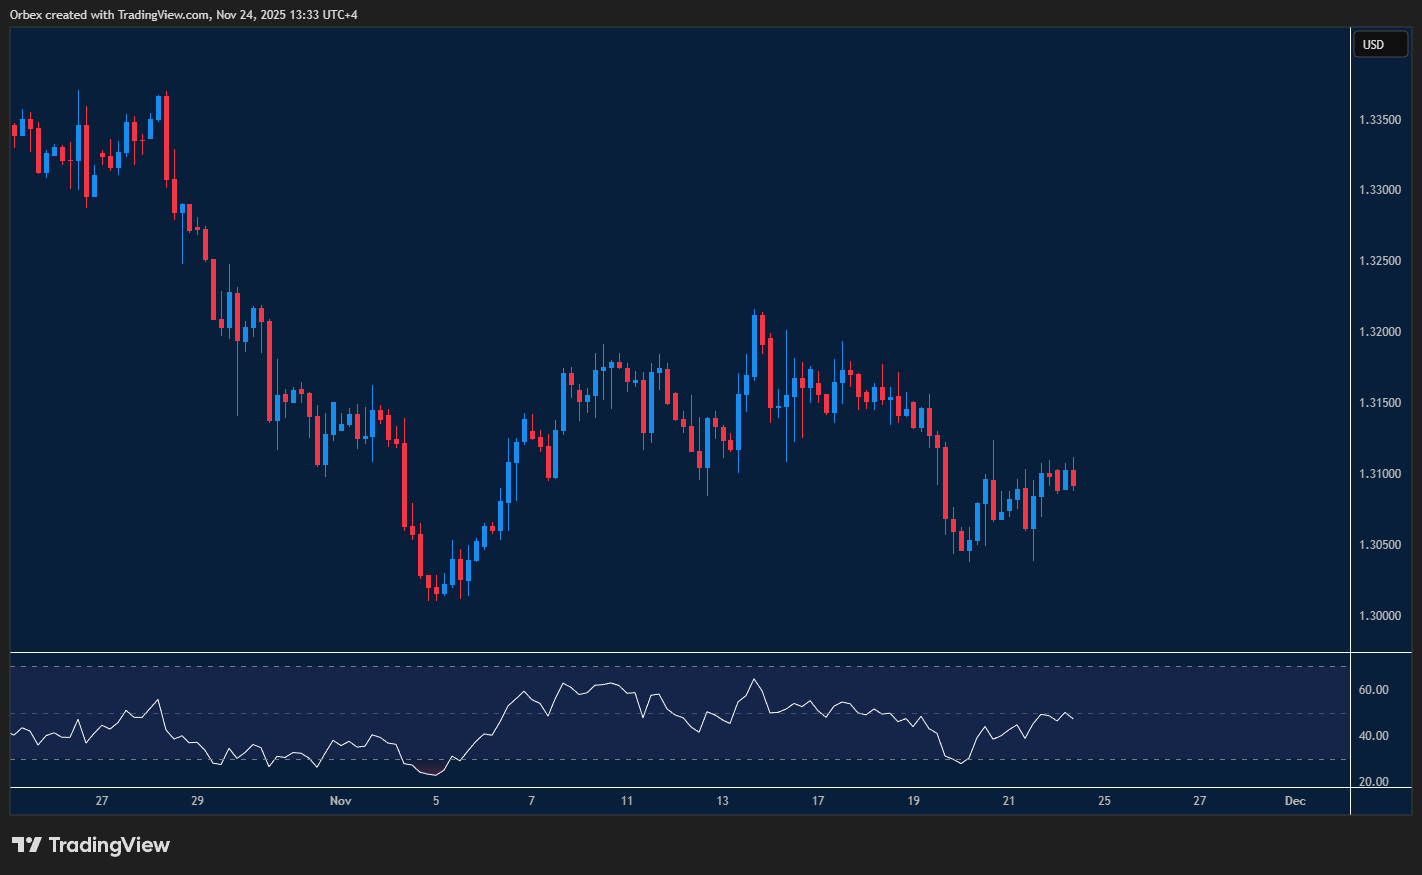
Task: Click date 29 on the time axis
Action: pos(197,801)
